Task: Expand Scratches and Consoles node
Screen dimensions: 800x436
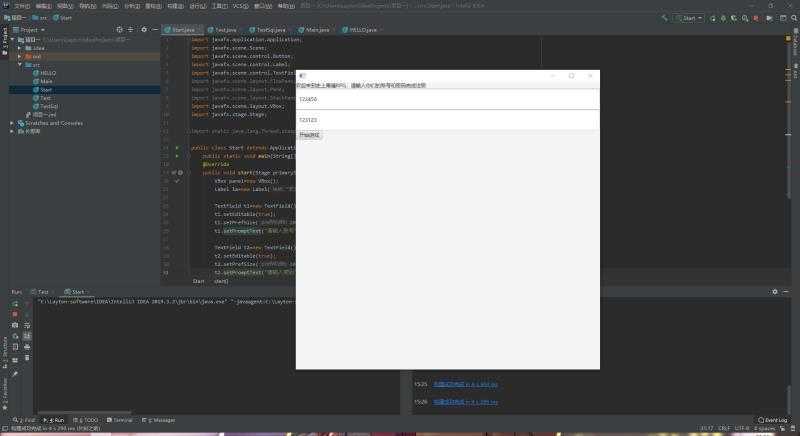Action: point(12,123)
